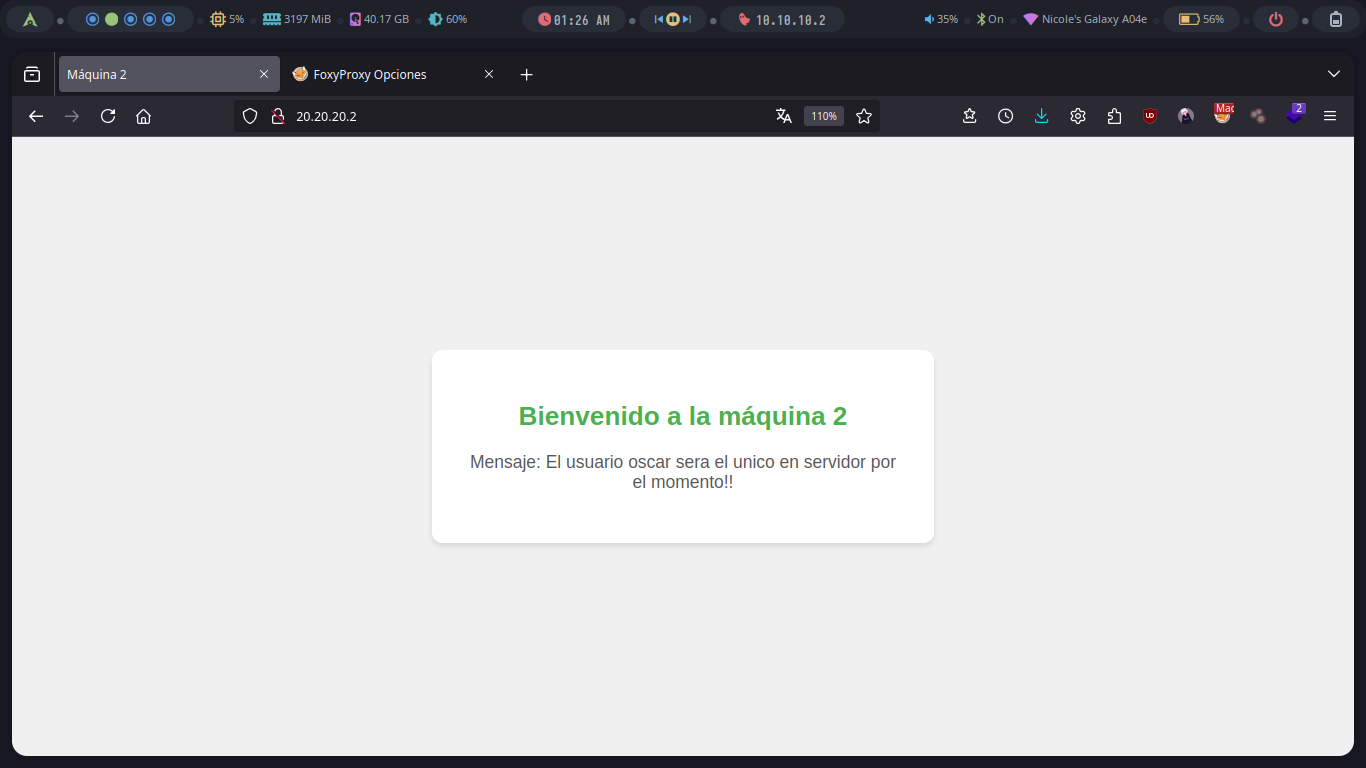
Task: Reset the 110% zoom level badge
Action: pyautogui.click(x=823, y=116)
